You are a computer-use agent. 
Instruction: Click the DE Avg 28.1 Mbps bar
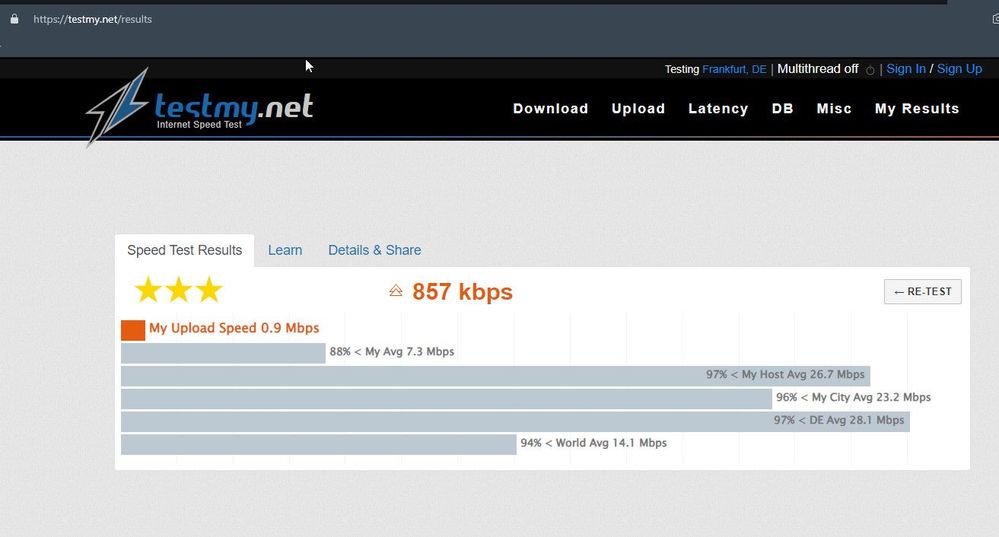[x=515, y=422]
